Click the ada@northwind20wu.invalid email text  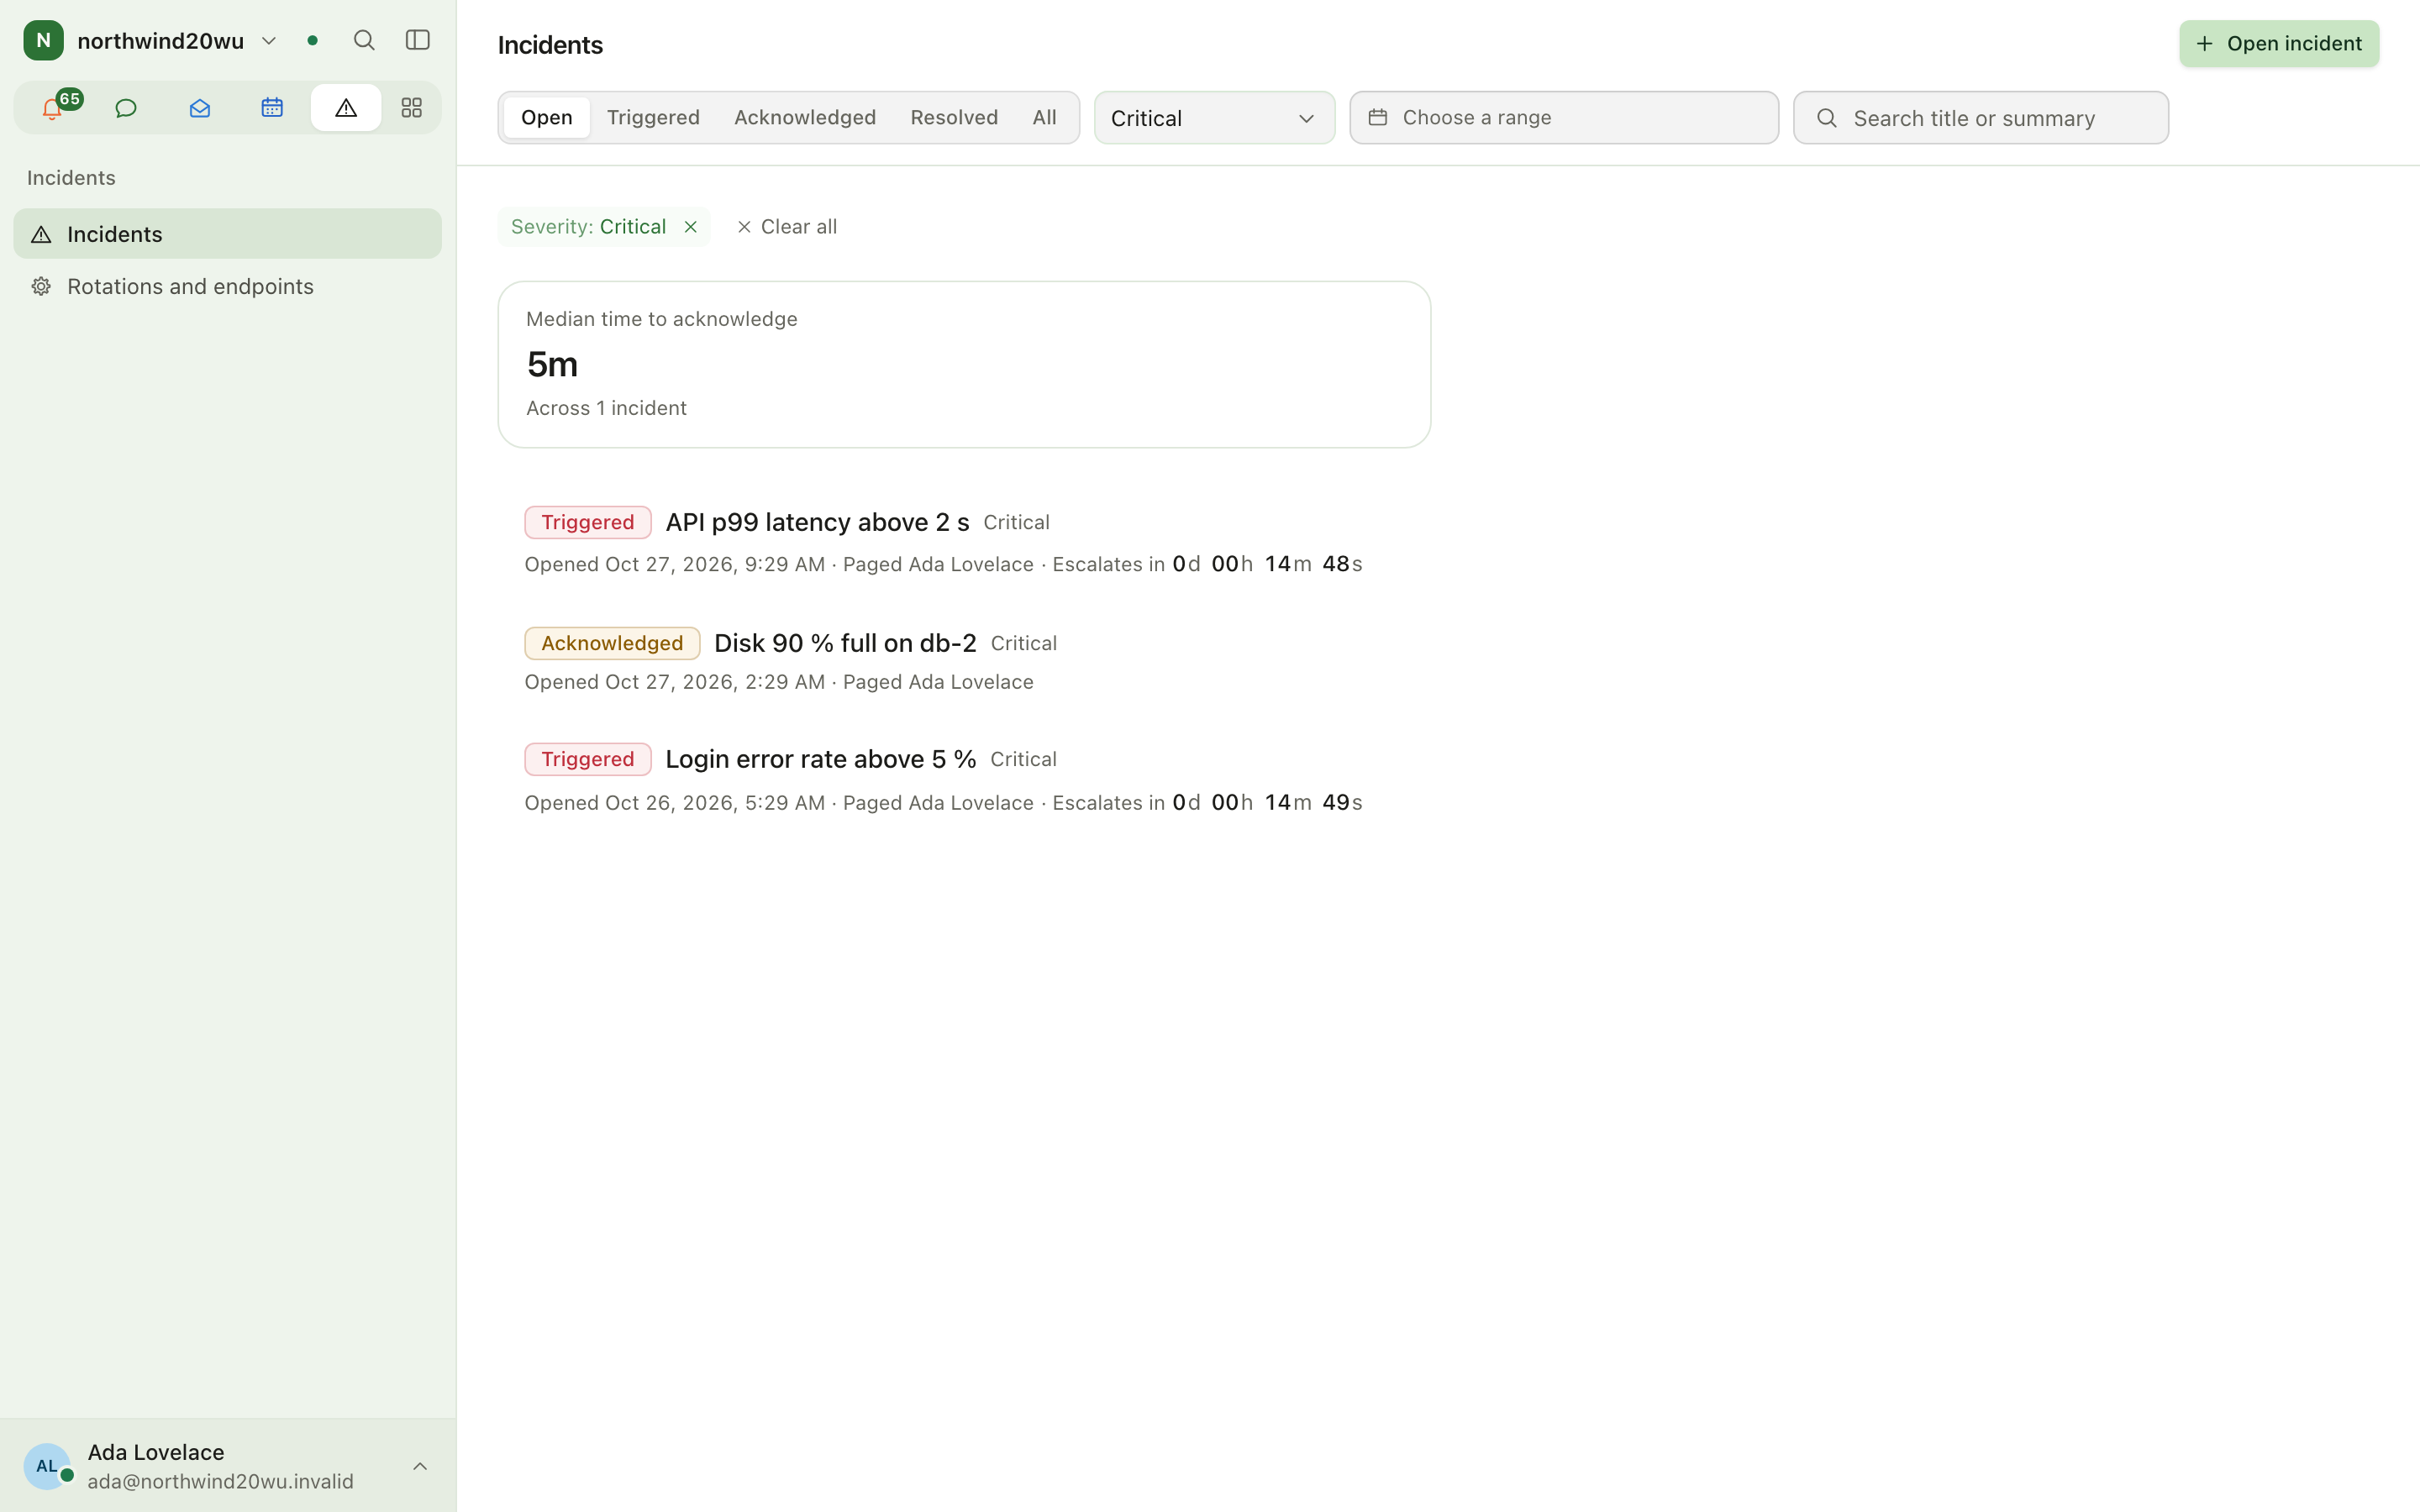pos(220,1481)
